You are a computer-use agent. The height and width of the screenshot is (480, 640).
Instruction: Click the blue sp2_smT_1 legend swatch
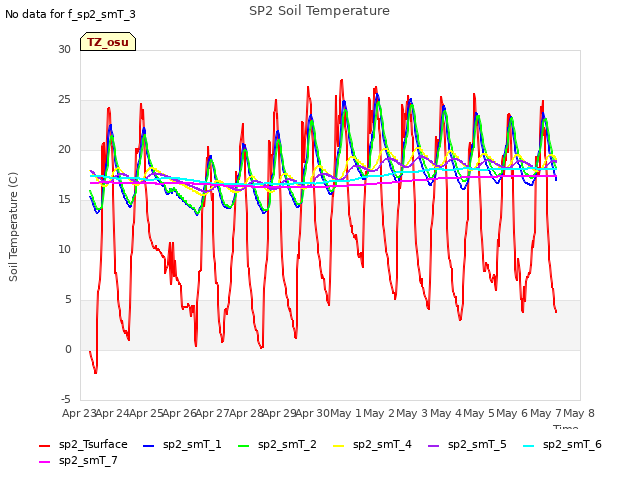click(x=149, y=446)
